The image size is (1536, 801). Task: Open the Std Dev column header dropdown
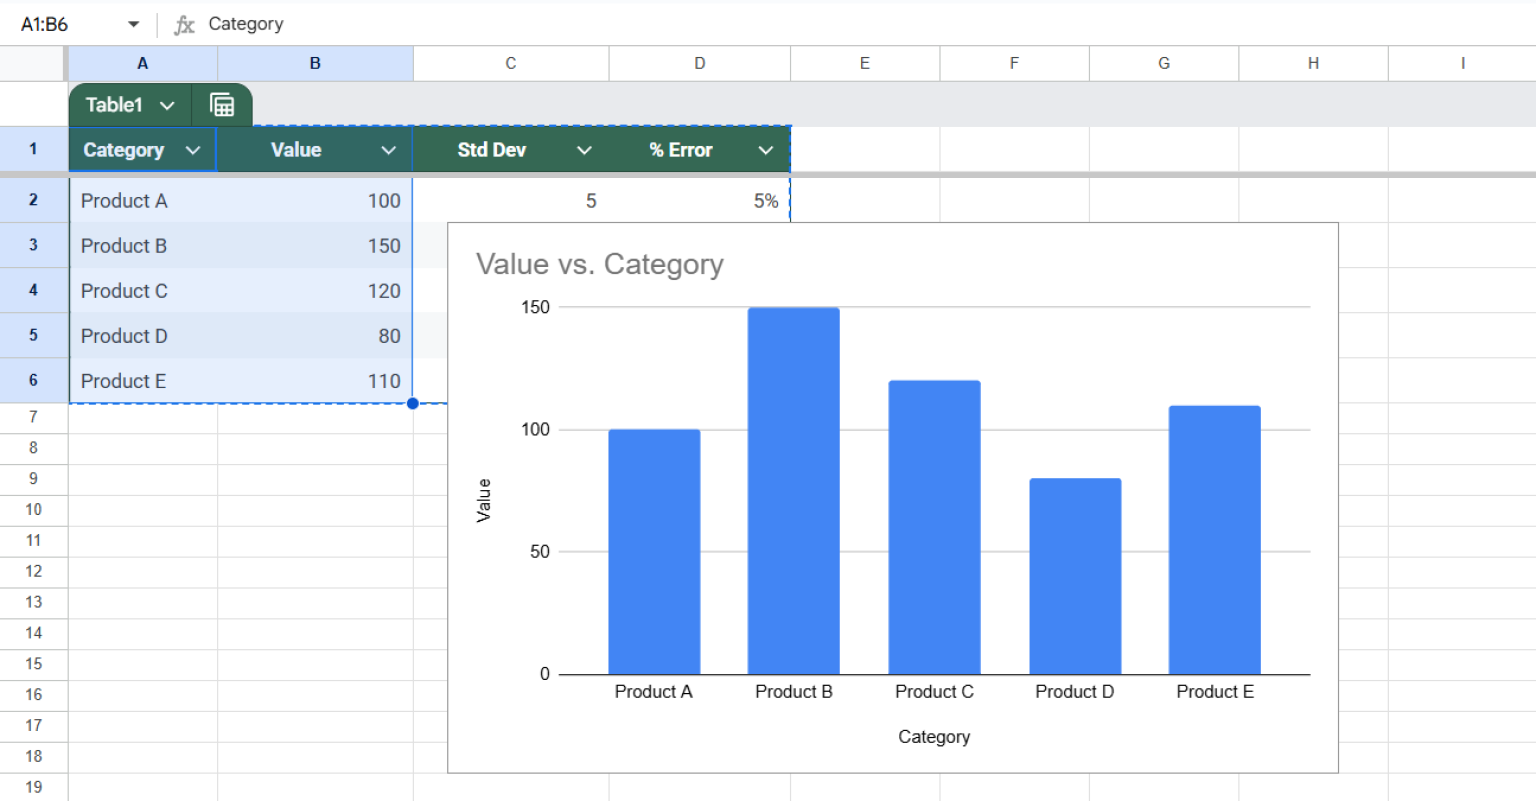coord(585,149)
